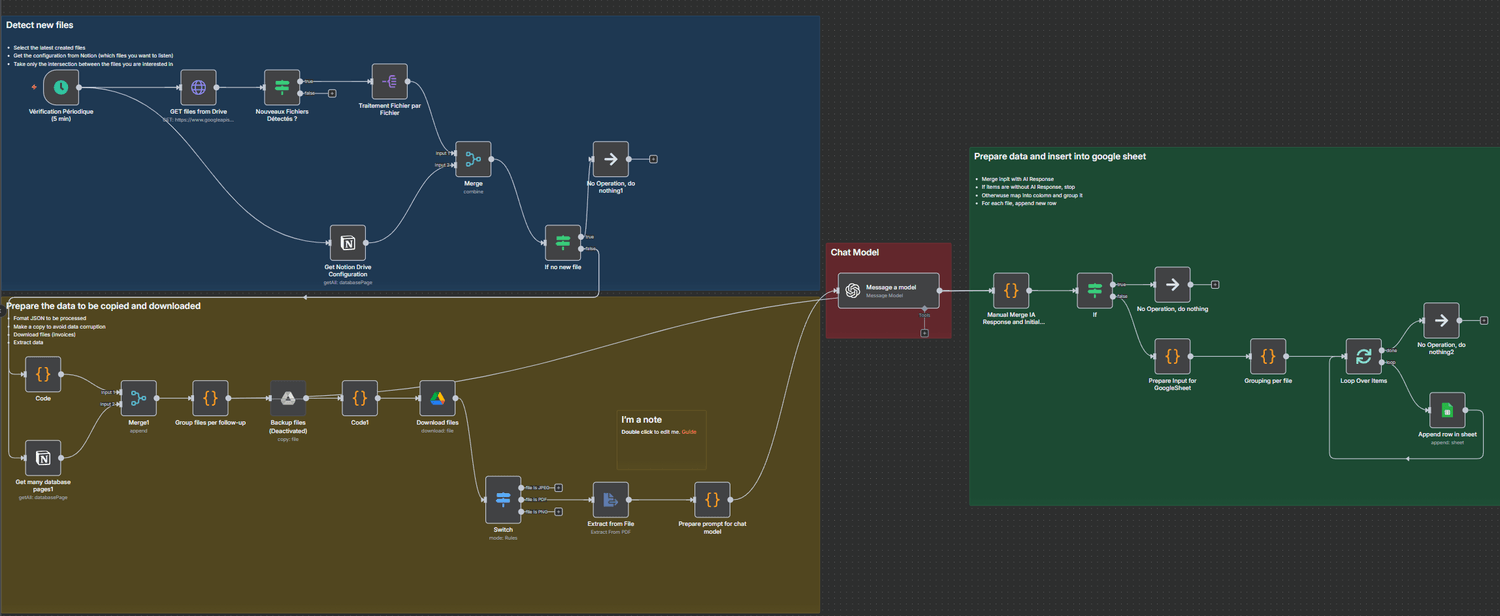Click the Prepare Input for GoogleSheet label
The width and height of the screenshot is (1500, 616).
tap(1172, 384)
